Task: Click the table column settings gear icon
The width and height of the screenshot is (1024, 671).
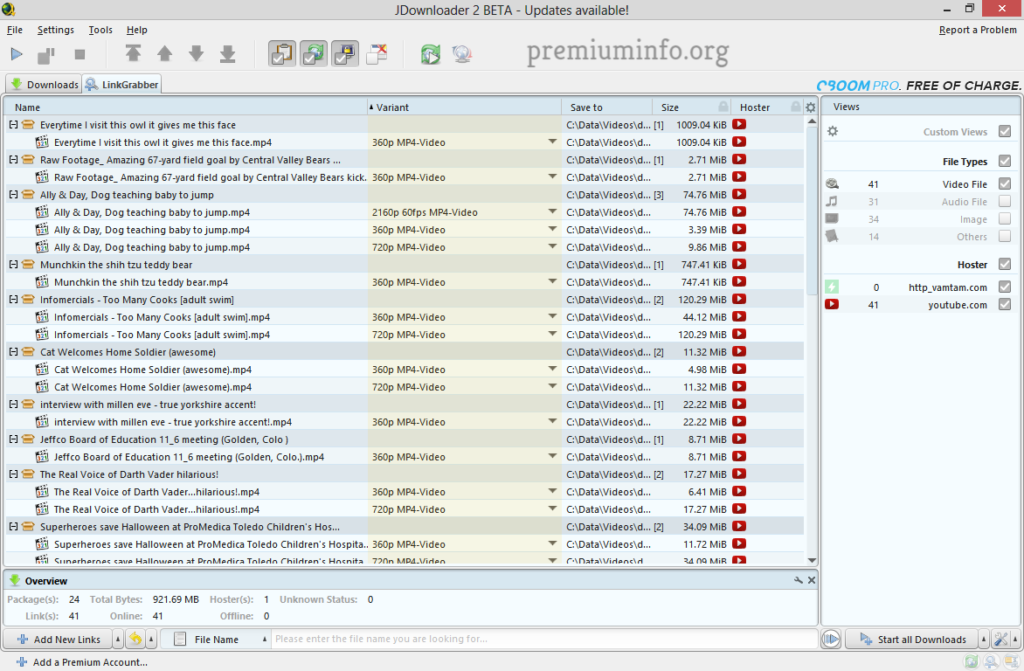Action: point(811,107)
